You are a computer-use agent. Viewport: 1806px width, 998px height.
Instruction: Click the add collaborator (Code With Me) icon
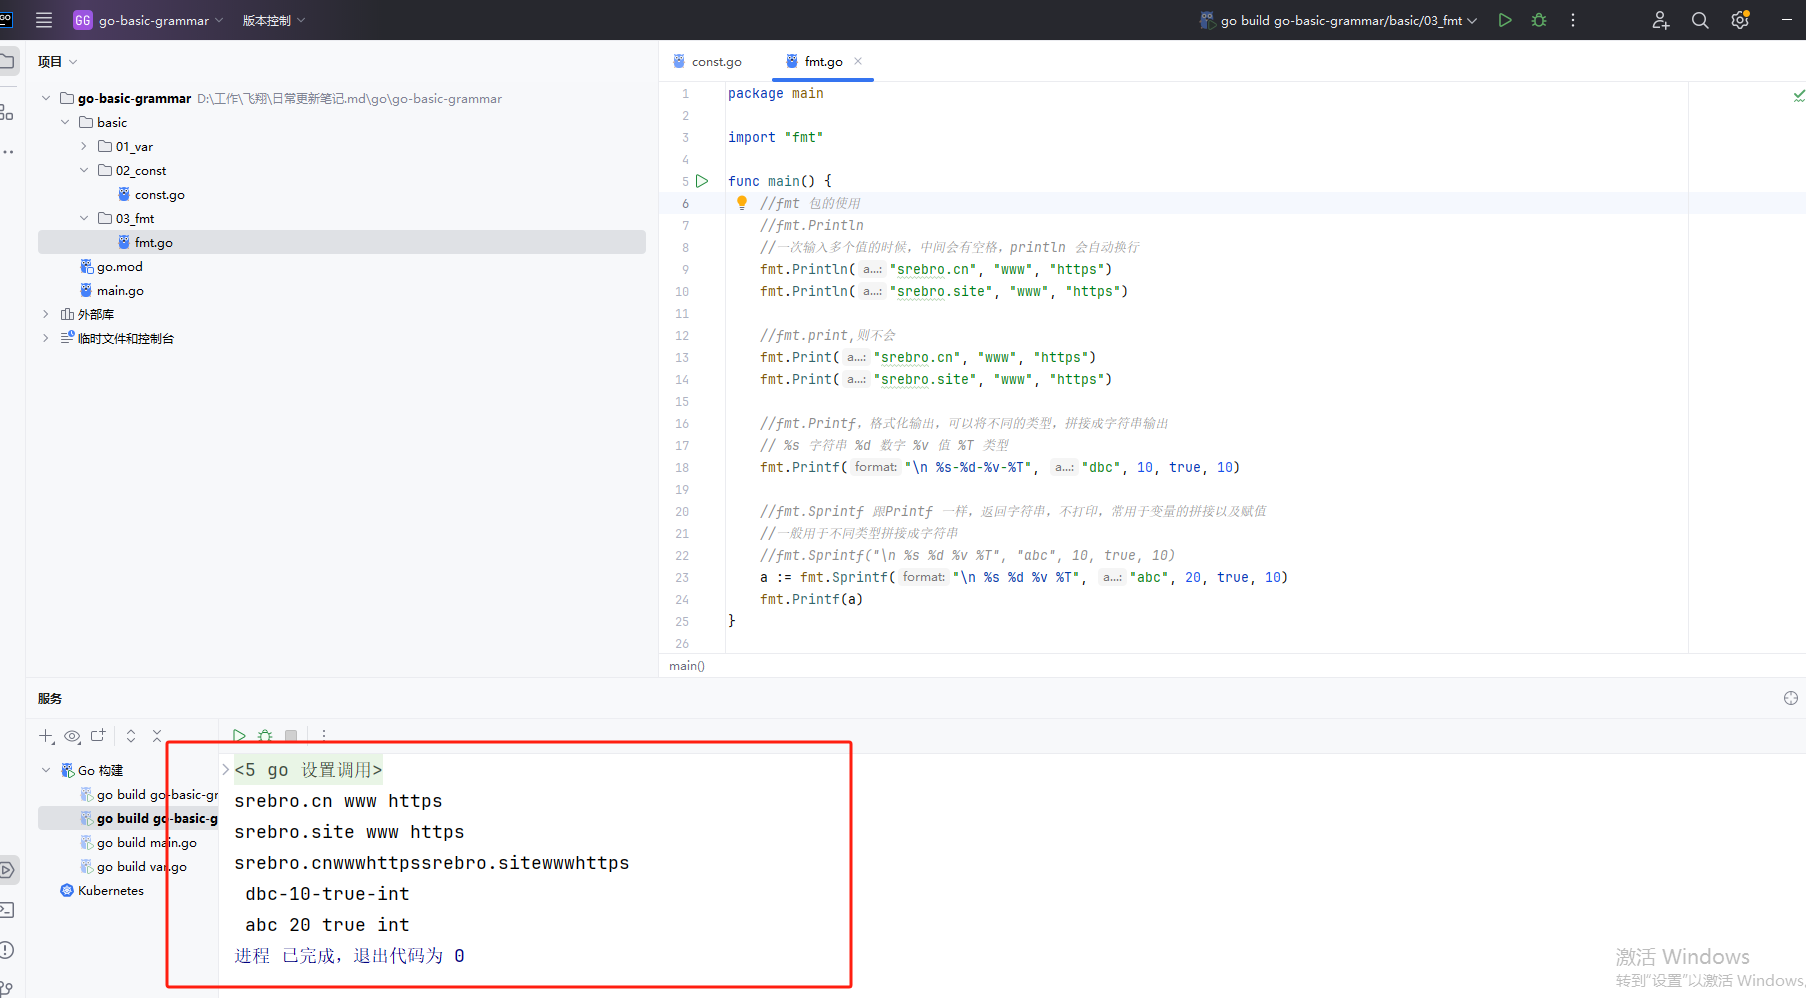1660,20
